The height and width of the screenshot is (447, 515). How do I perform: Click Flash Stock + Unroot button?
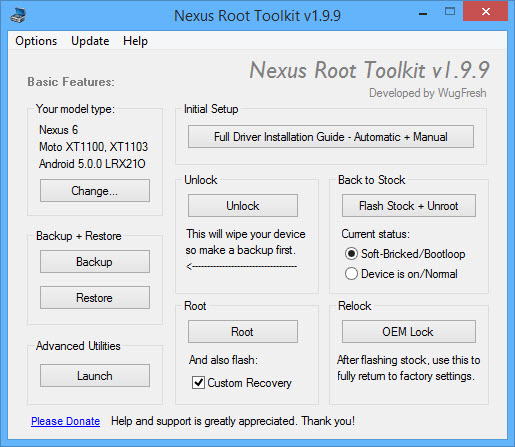(x=409, y=206)
